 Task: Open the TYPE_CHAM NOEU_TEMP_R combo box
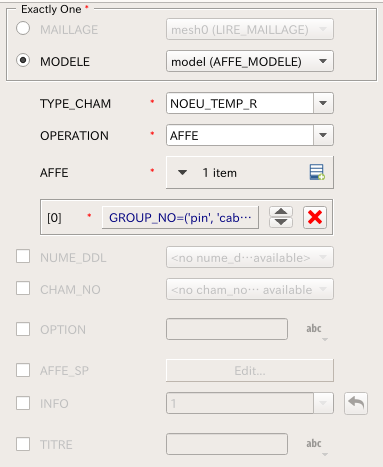tap(250, 103)
